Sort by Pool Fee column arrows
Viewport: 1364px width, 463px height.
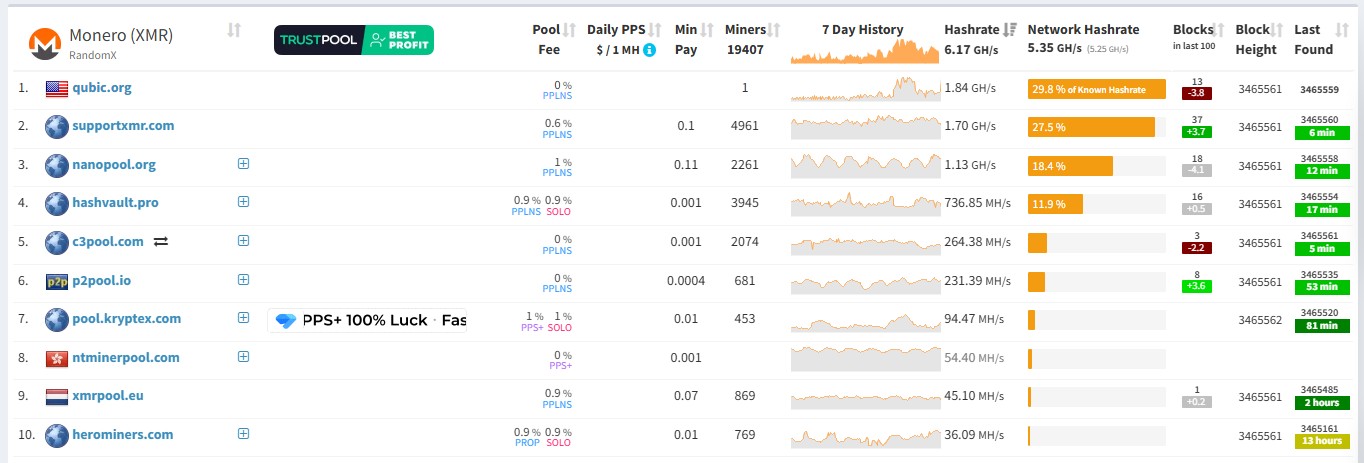pyautogui.click(x=569, y=30)
